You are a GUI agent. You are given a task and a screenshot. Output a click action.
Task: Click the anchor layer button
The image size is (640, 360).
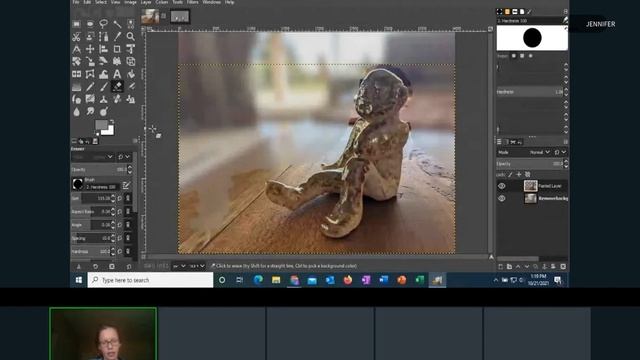click(544, 267)
